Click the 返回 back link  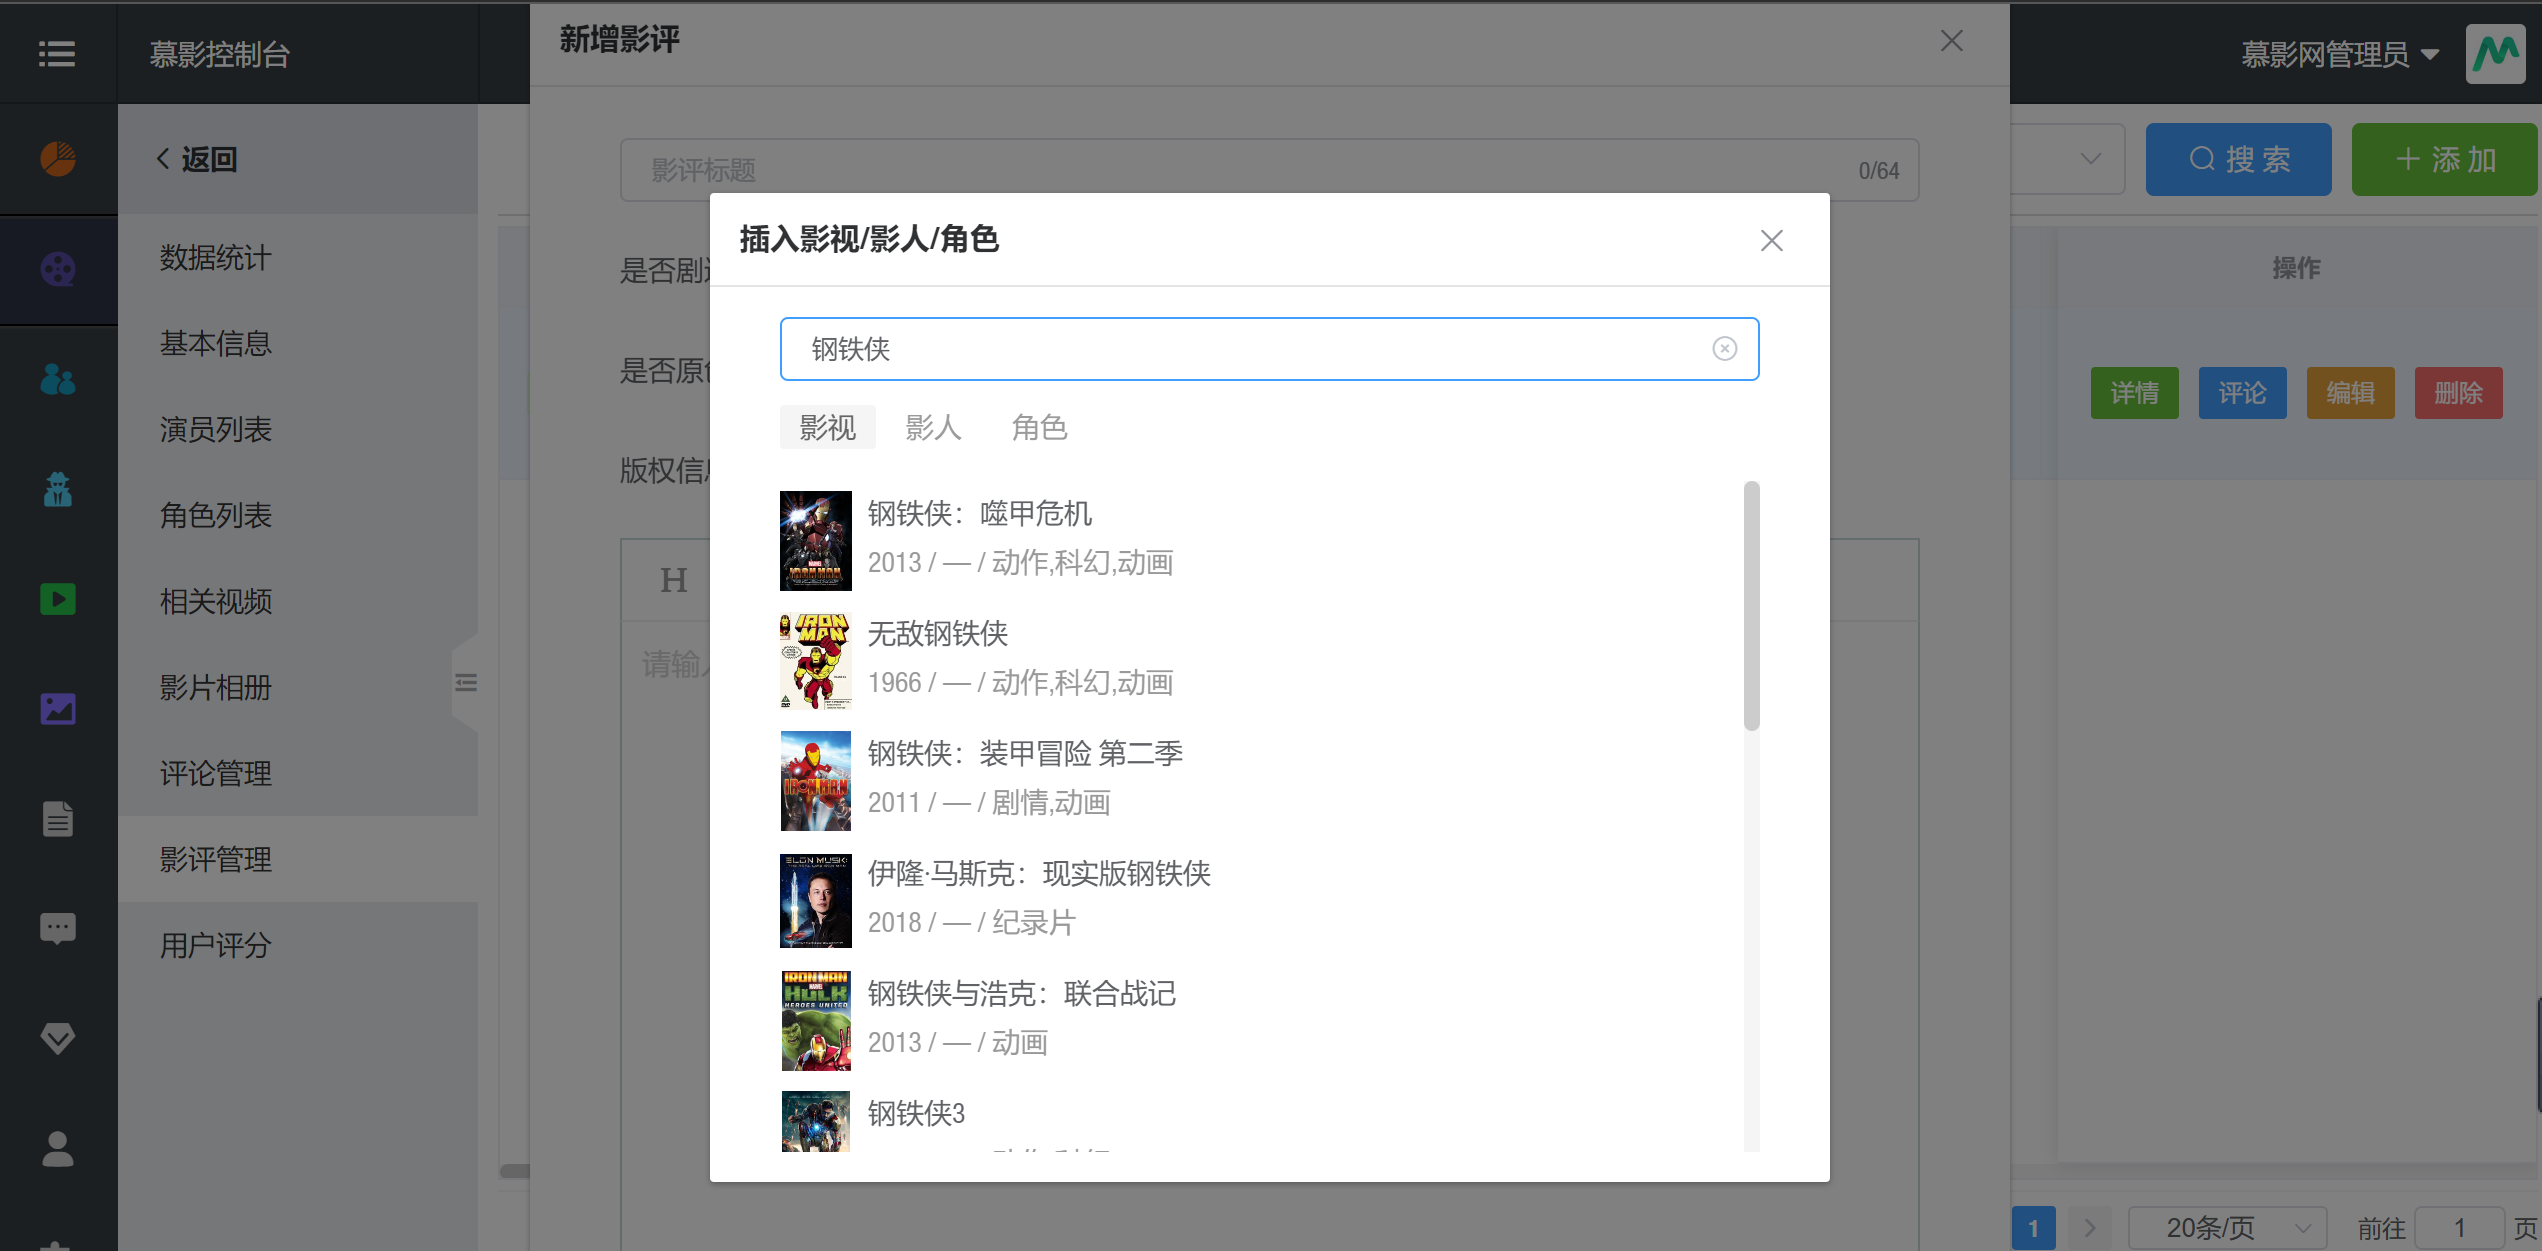coord(196,159)
